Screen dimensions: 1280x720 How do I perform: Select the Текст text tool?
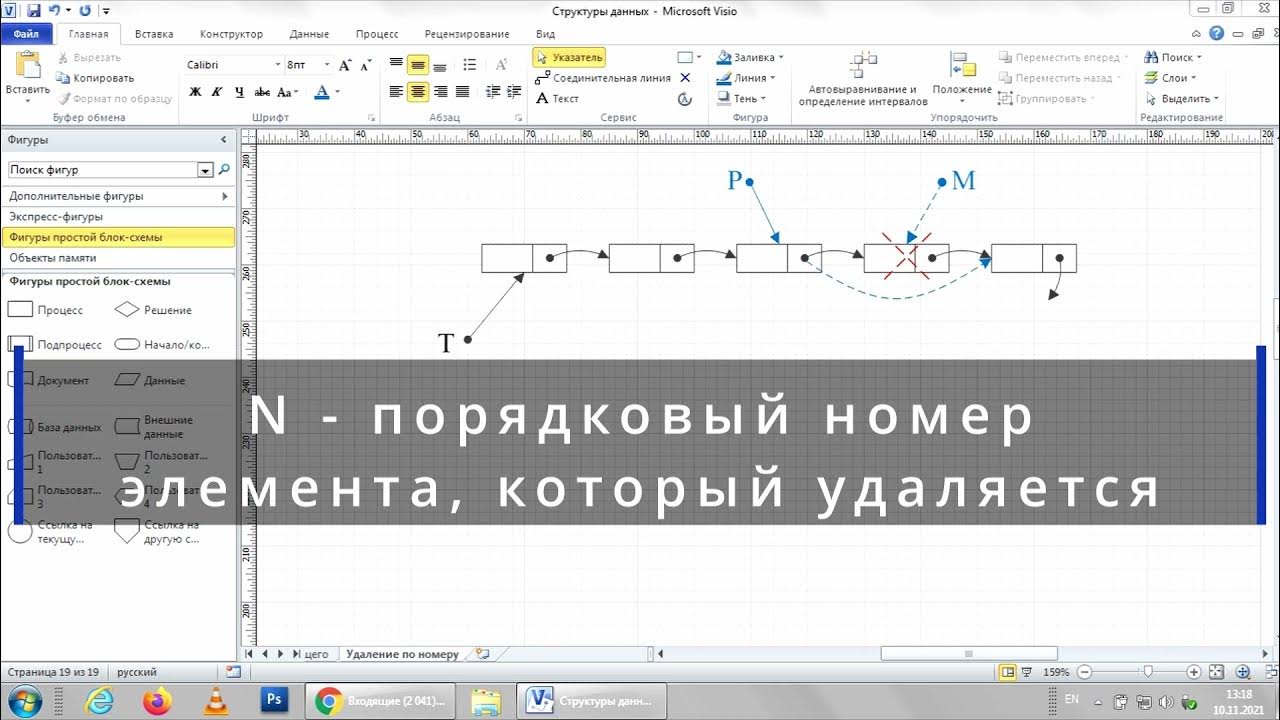point(558,99)
